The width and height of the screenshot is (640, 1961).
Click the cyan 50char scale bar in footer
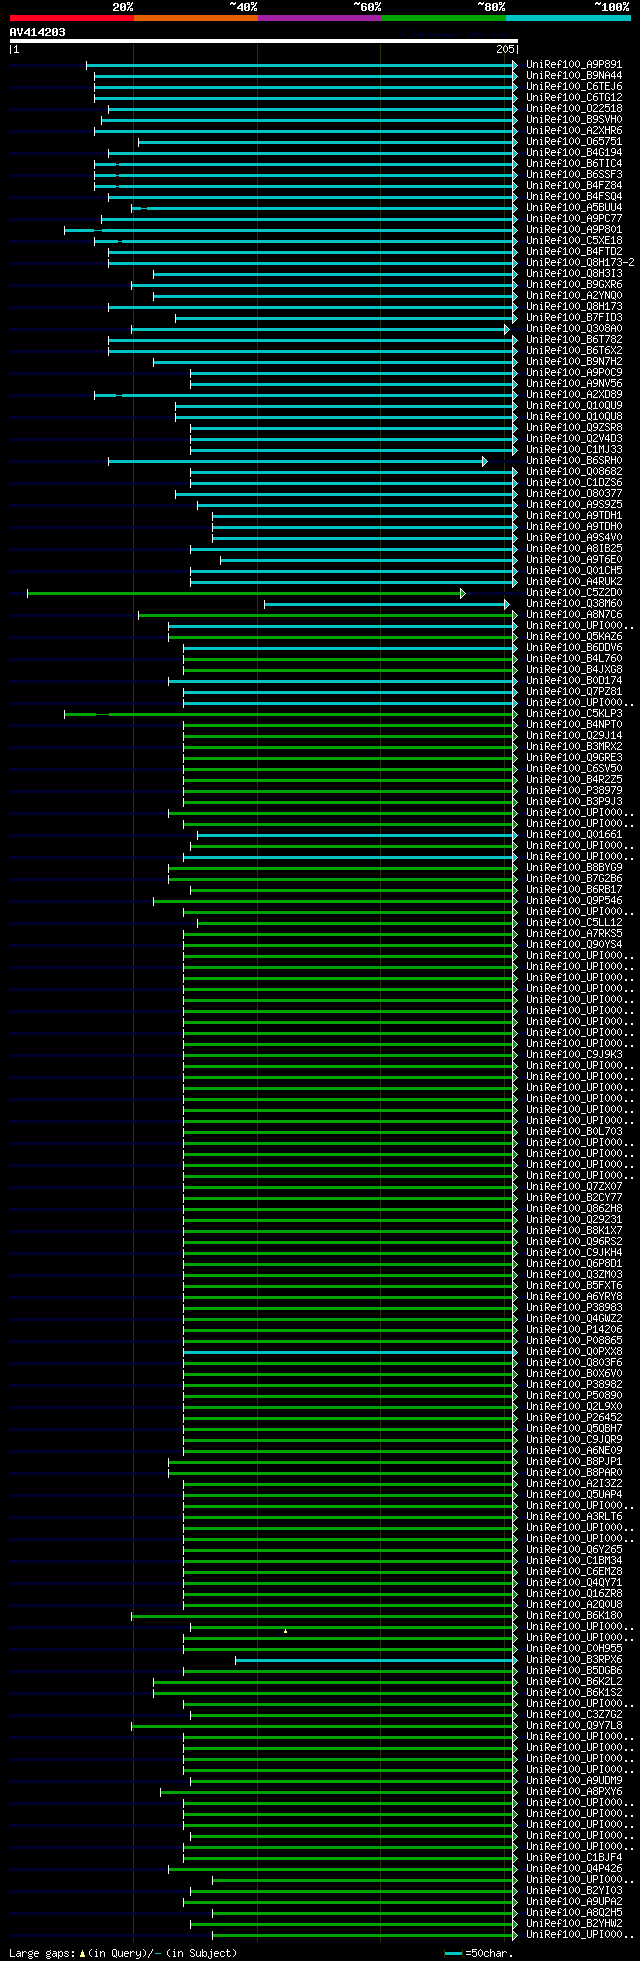point(454,1953)
